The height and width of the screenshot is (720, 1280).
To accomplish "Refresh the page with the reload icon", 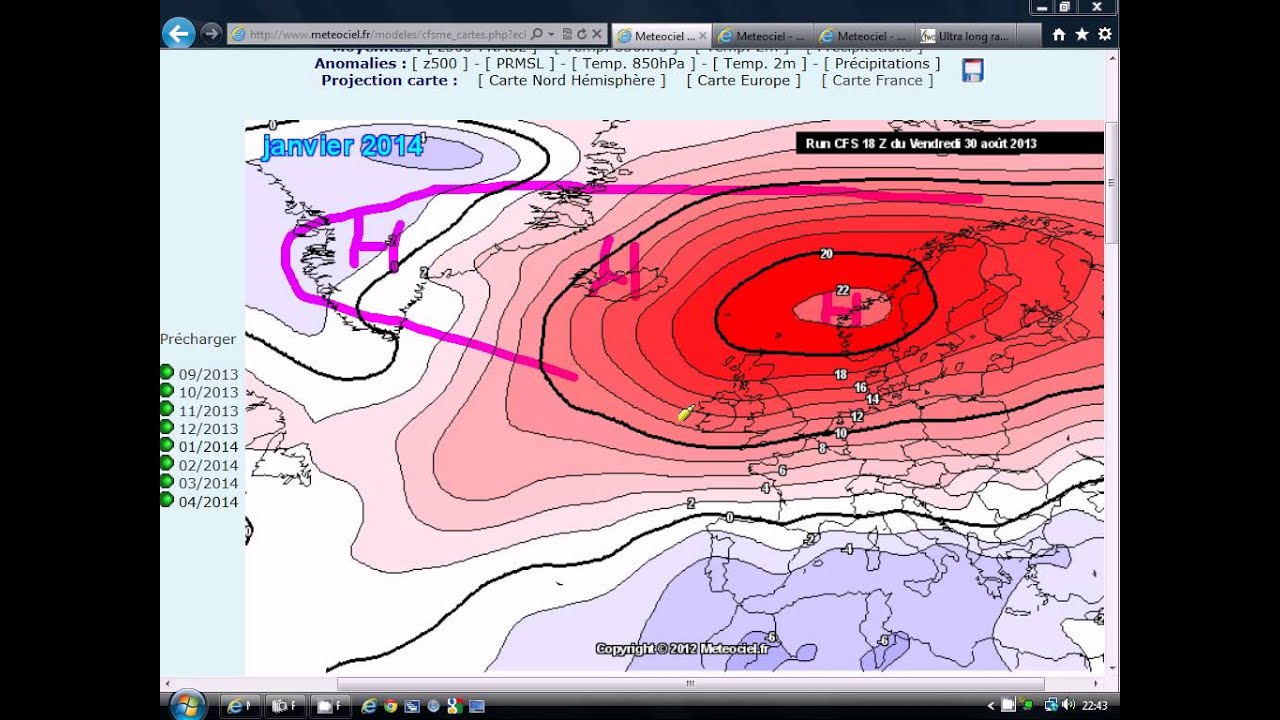I will click(581, 34).
